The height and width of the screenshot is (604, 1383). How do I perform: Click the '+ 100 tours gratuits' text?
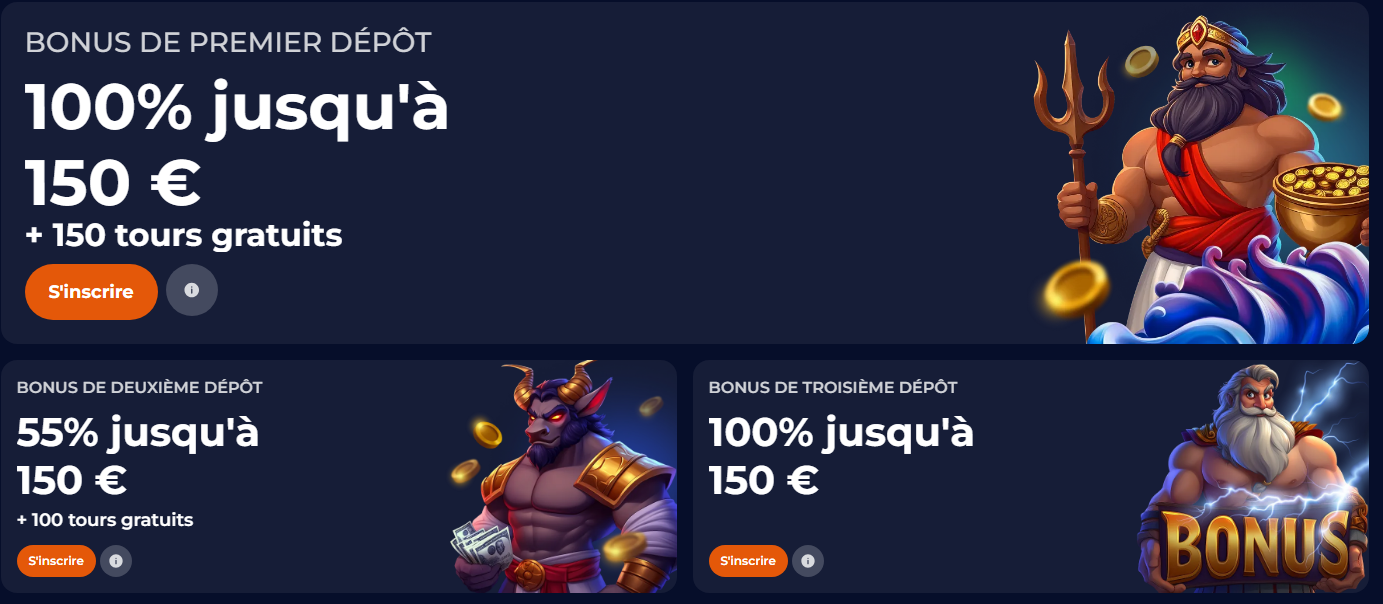[105, 520]
